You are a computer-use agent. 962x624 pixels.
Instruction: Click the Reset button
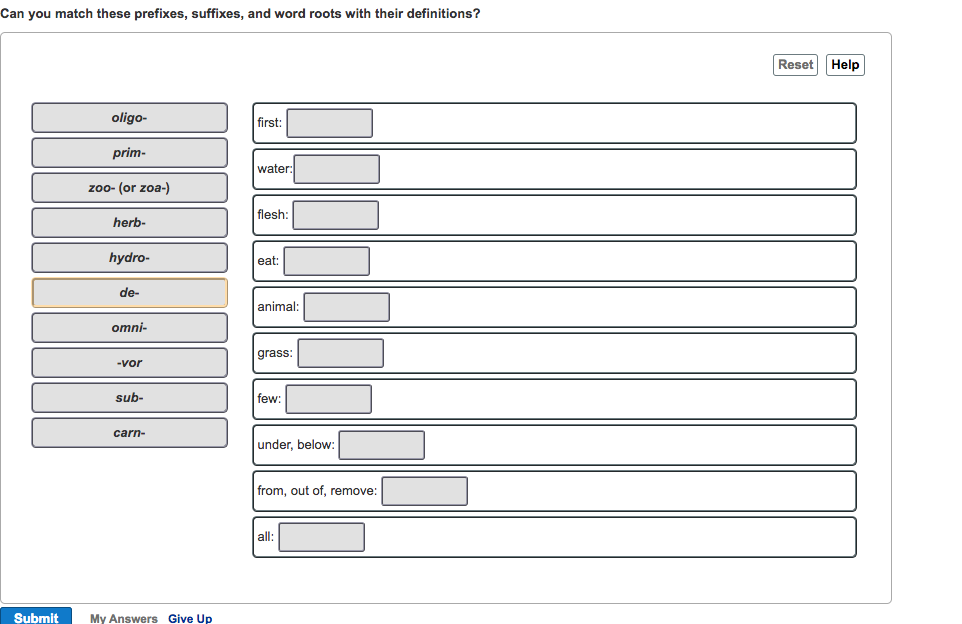(795, 64)
